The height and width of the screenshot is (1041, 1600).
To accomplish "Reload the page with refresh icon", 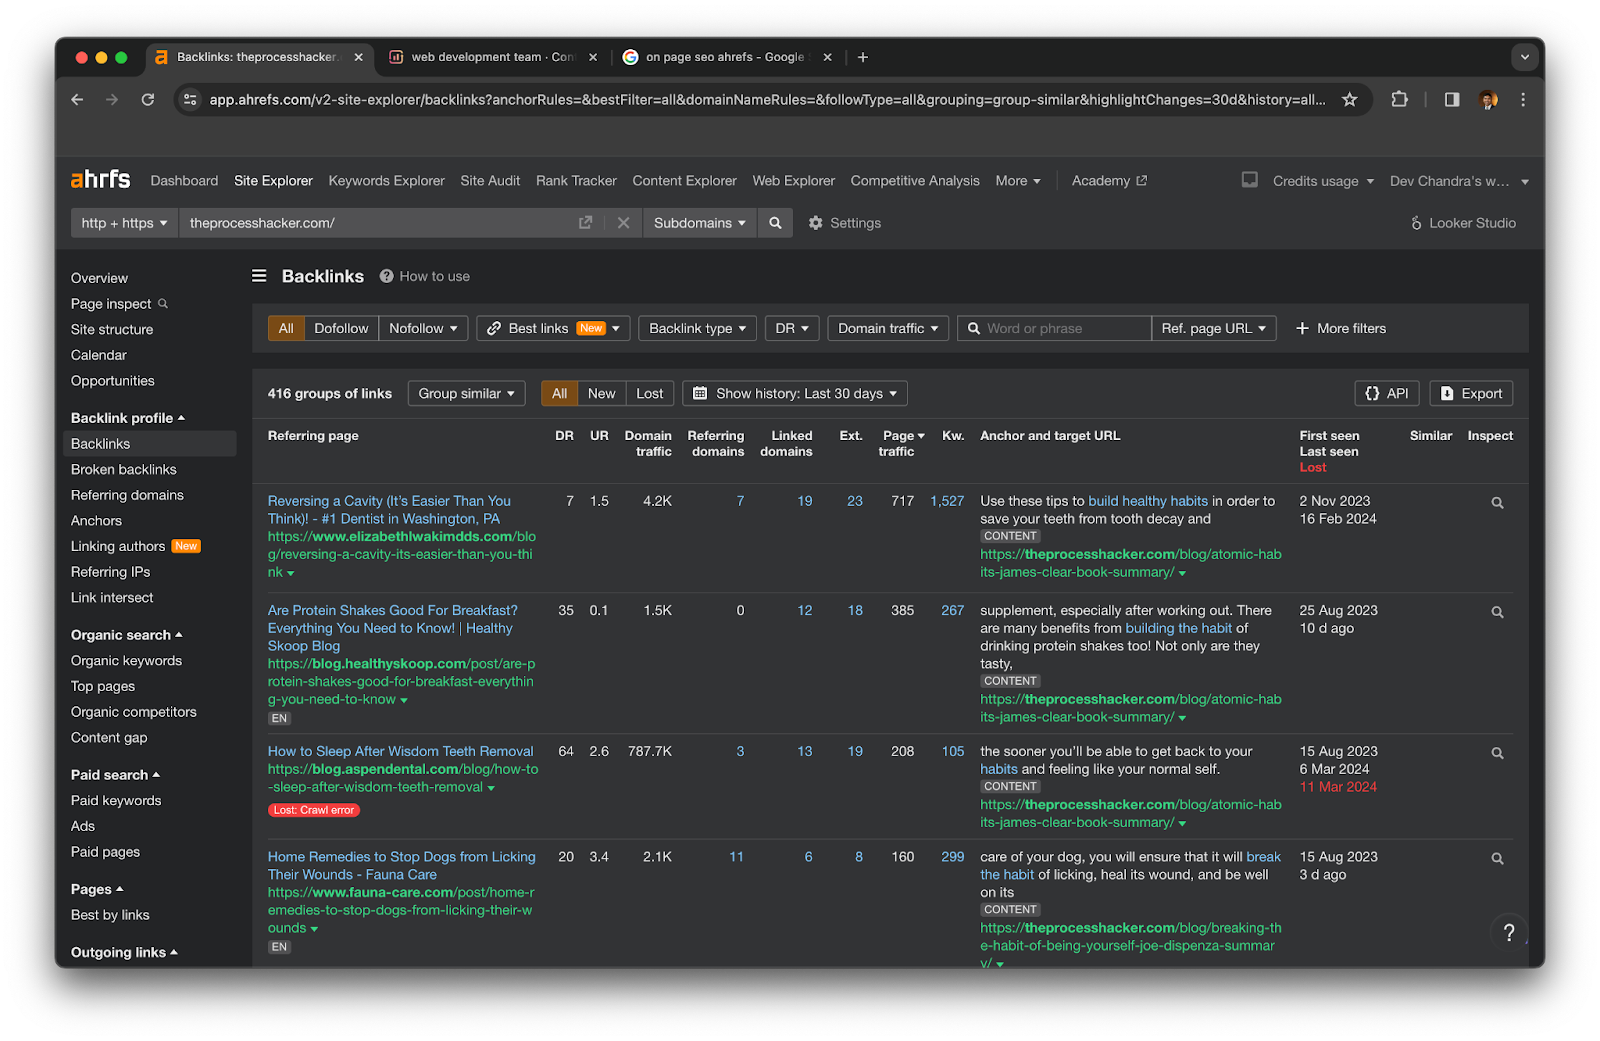I will tap(148, 99).
